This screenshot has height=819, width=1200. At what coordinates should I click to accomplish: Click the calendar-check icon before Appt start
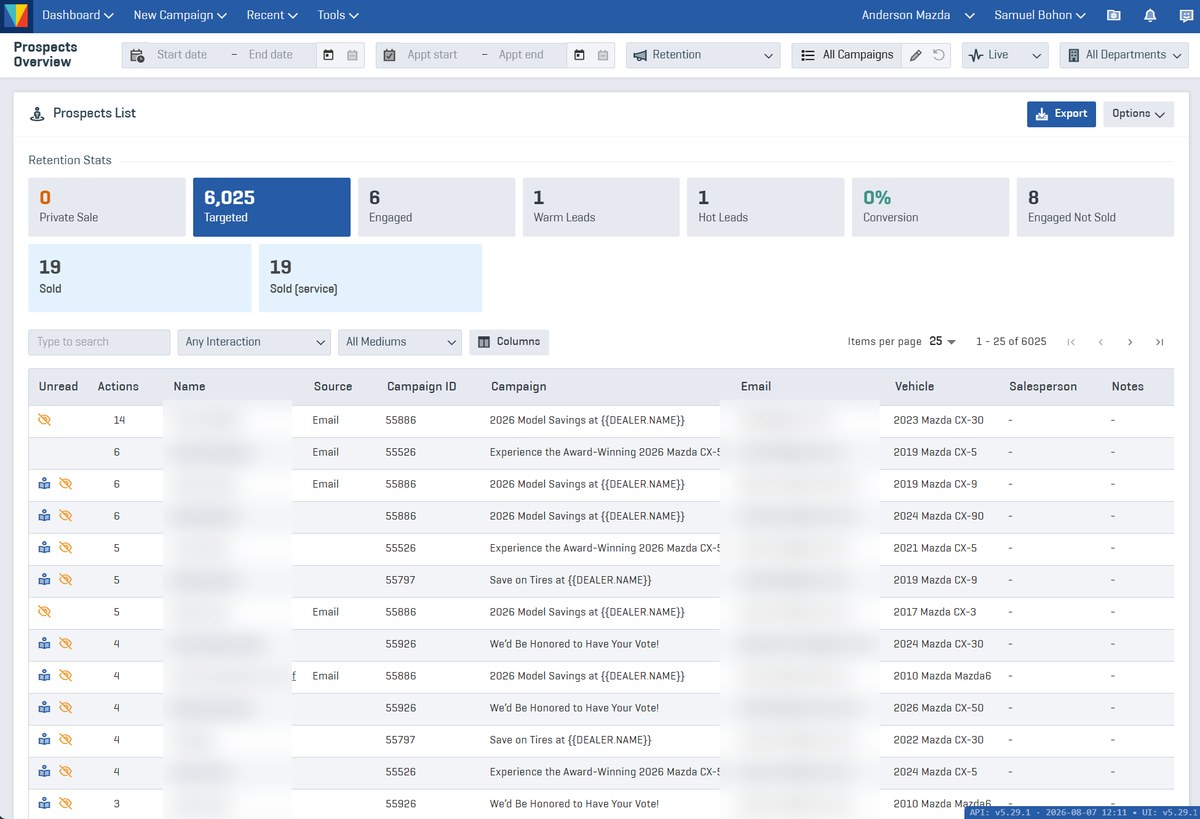(x=390, y=55)
